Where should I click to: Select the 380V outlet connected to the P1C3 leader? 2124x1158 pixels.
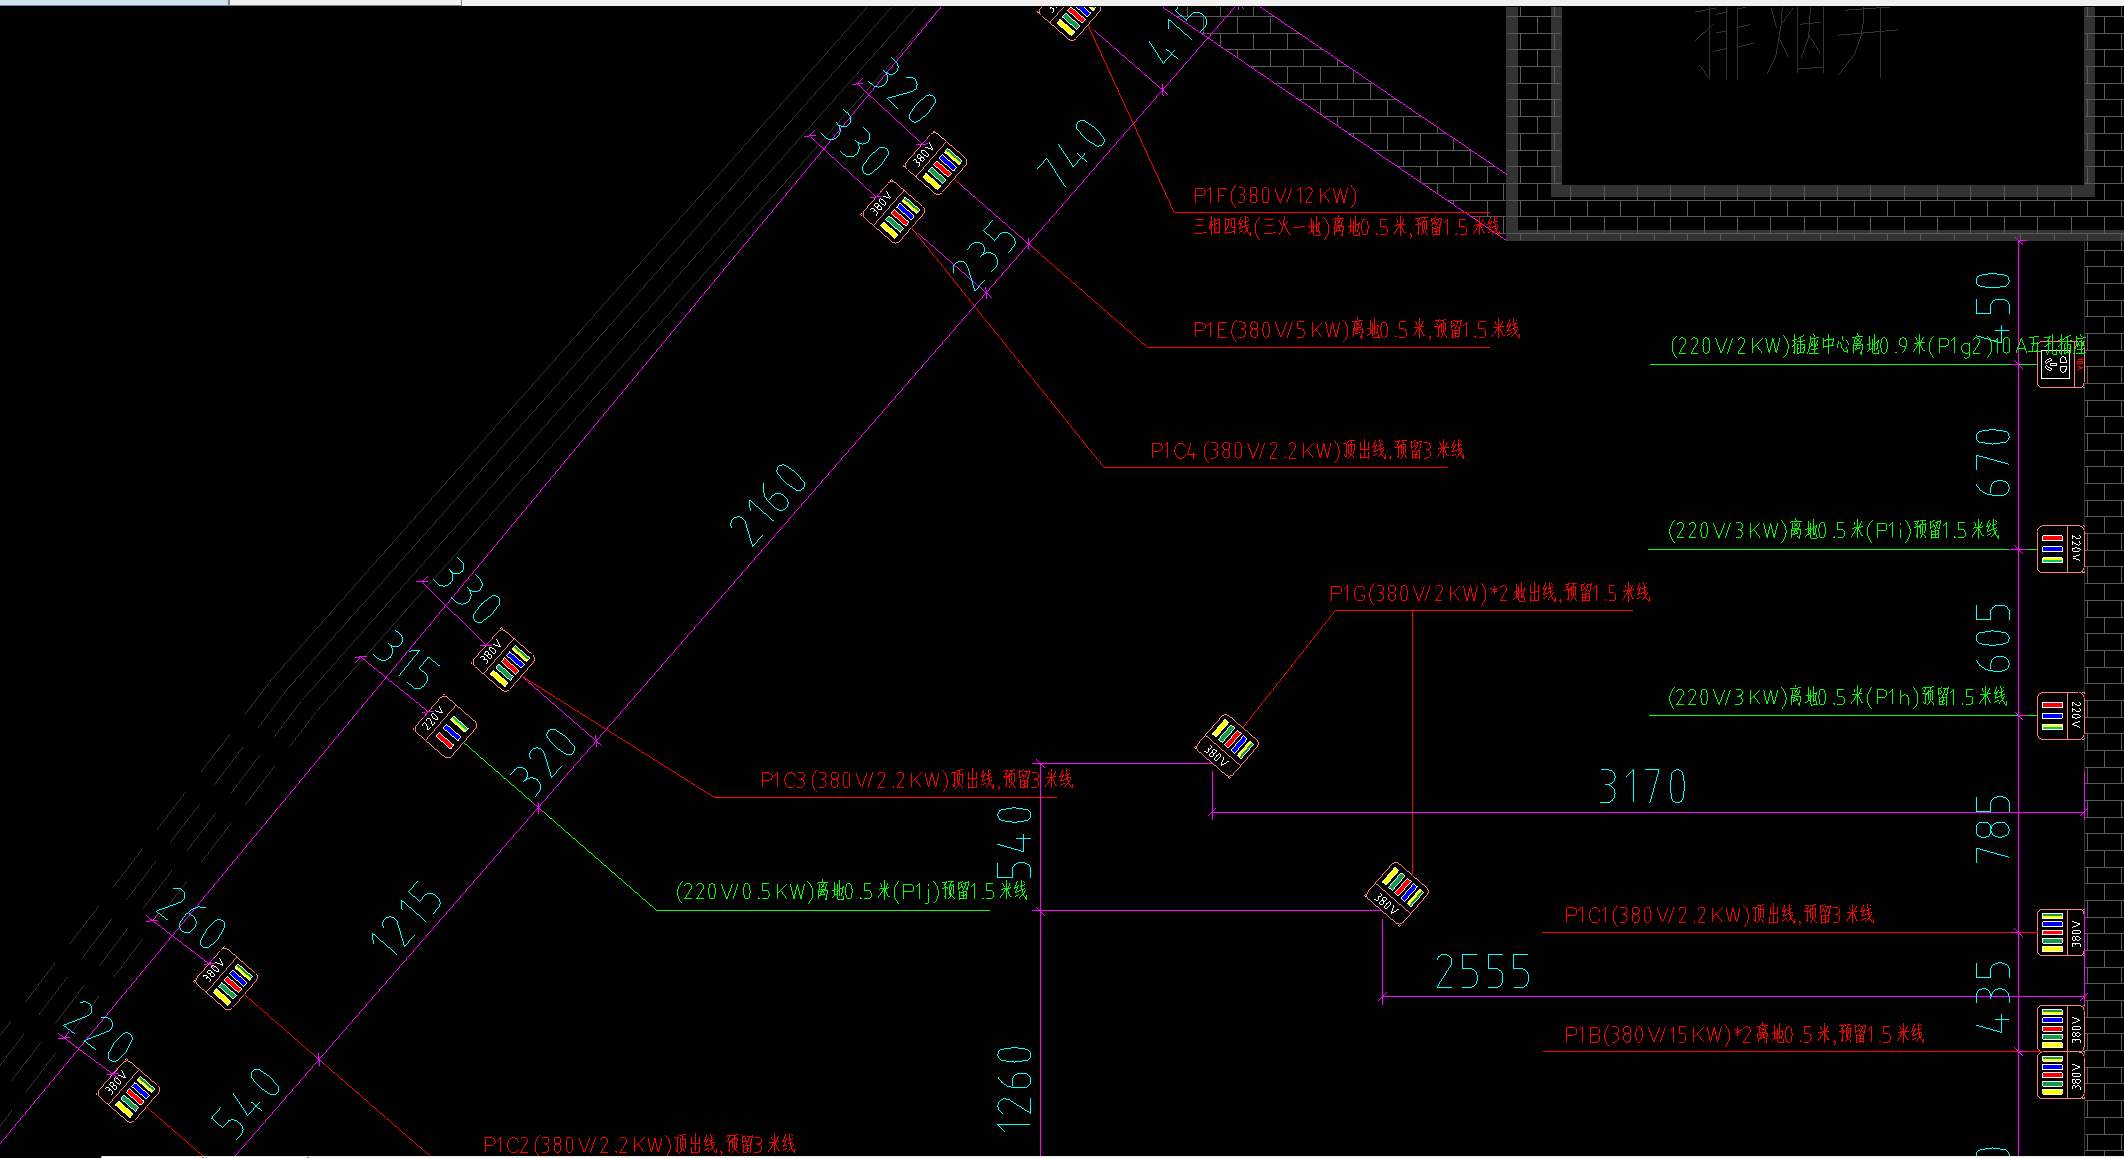(503, 660)
